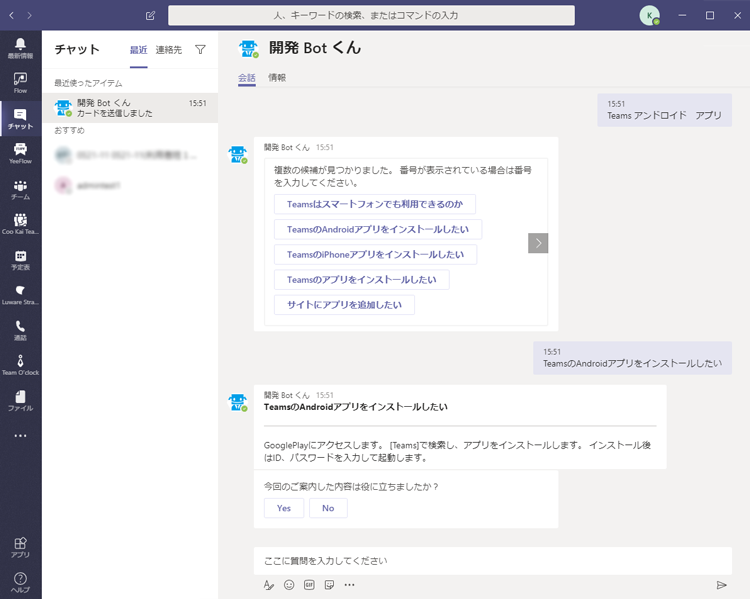Open the Luware Stratus app
750x599 pixels.
click(x=20, y=295)
